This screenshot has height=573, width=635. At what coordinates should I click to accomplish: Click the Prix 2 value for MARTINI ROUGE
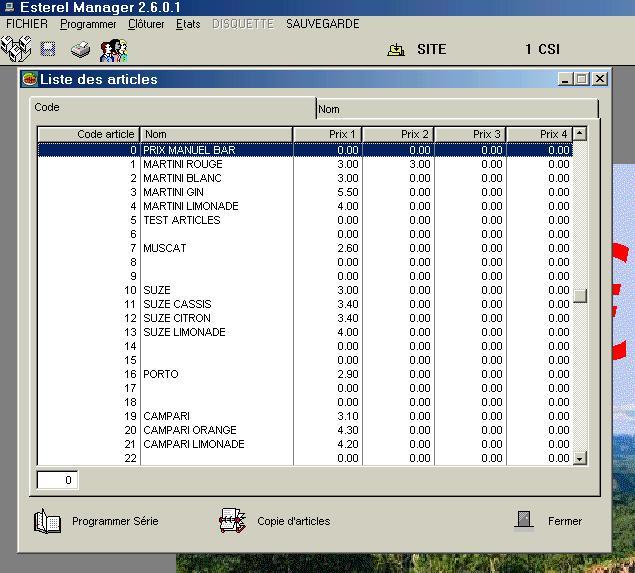click(x=420, y=164)
